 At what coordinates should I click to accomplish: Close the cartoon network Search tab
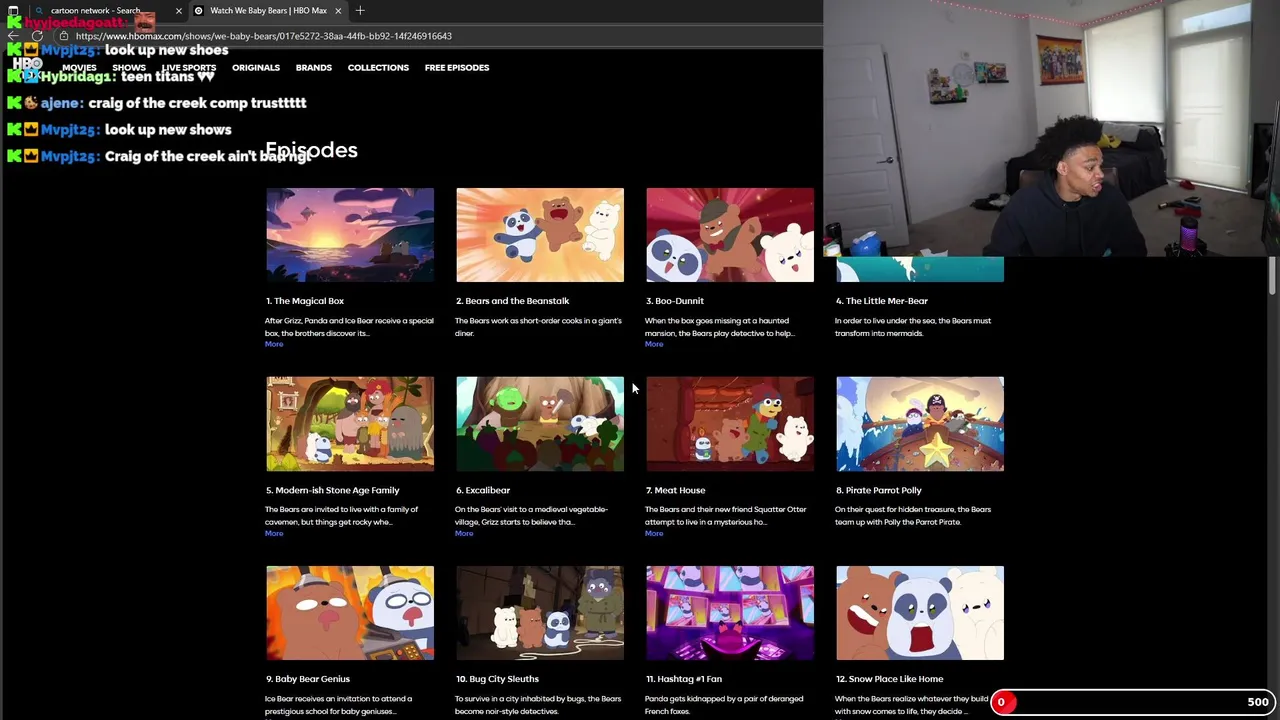(179, 11)
